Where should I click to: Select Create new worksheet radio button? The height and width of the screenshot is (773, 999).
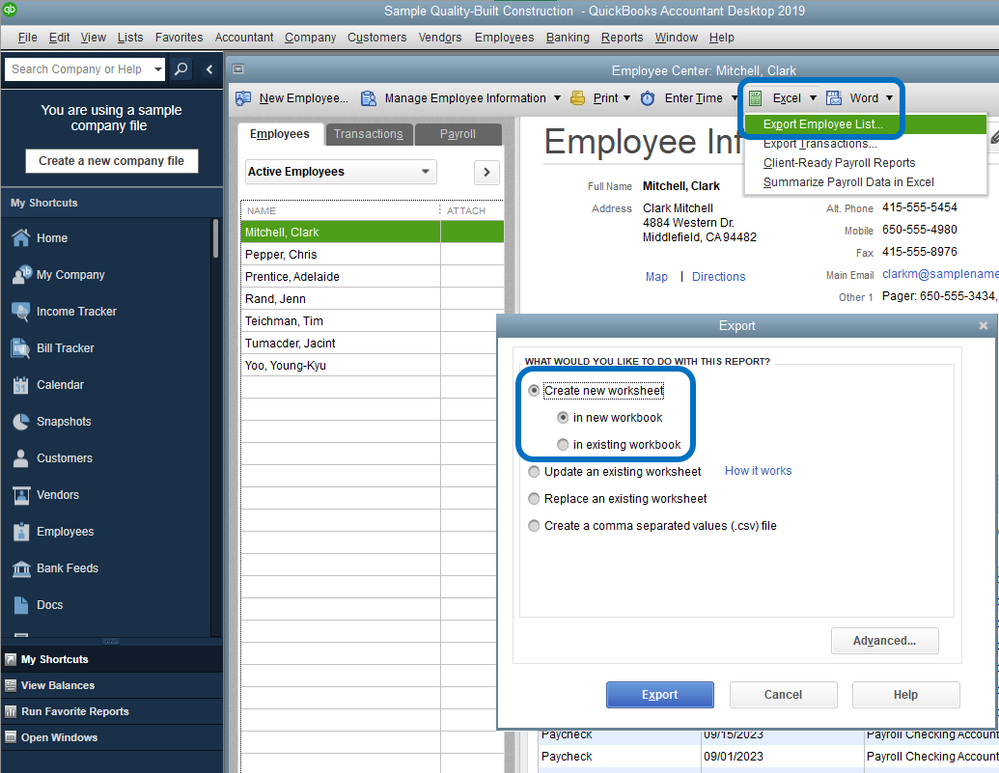tap(534, 391)
